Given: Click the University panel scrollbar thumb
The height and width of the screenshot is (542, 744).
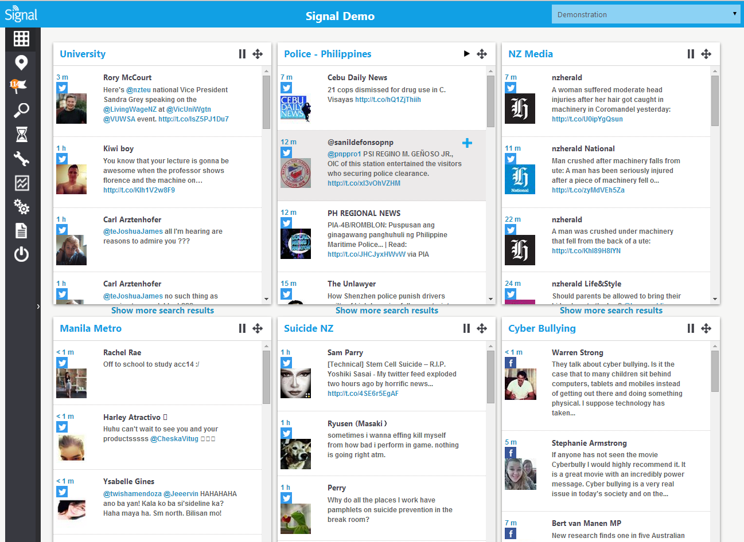Looking at the screenshot, I should pos(266,102).
